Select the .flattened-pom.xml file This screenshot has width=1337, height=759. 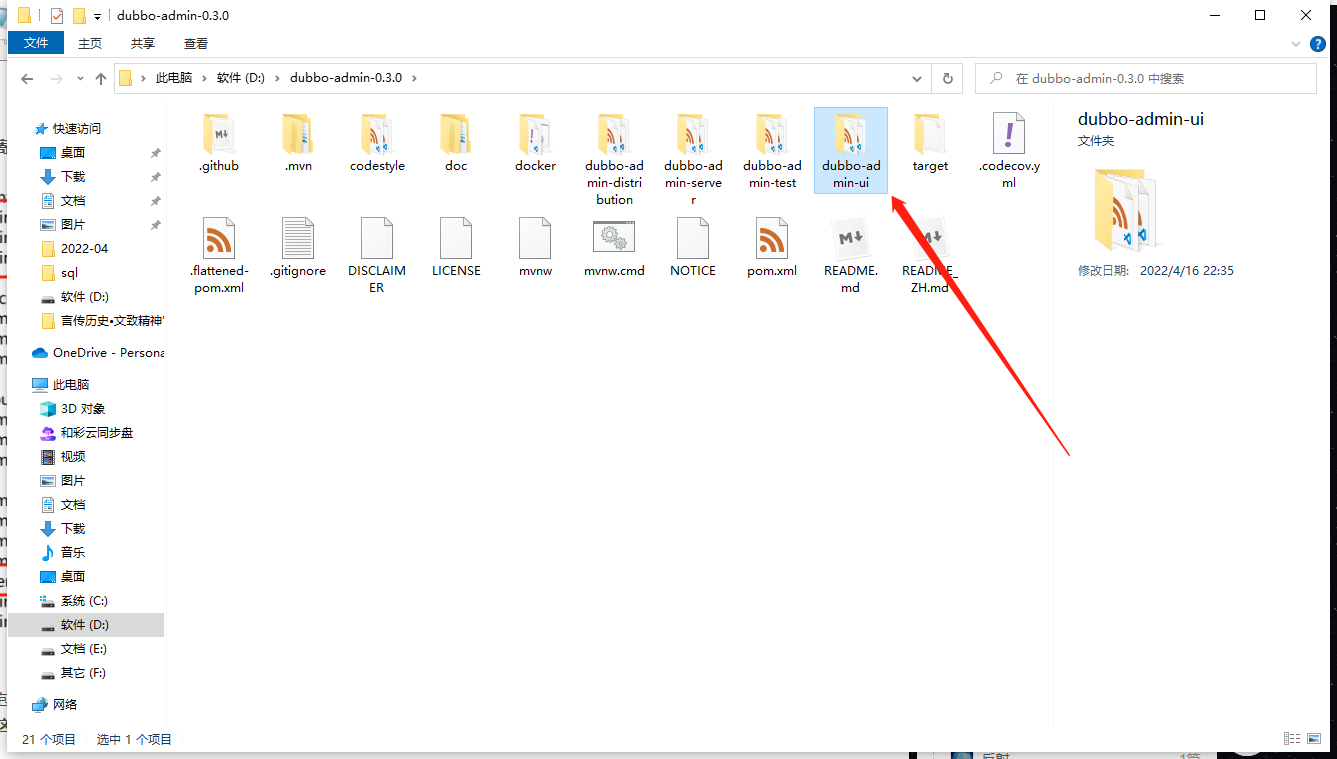coord(219,256)
